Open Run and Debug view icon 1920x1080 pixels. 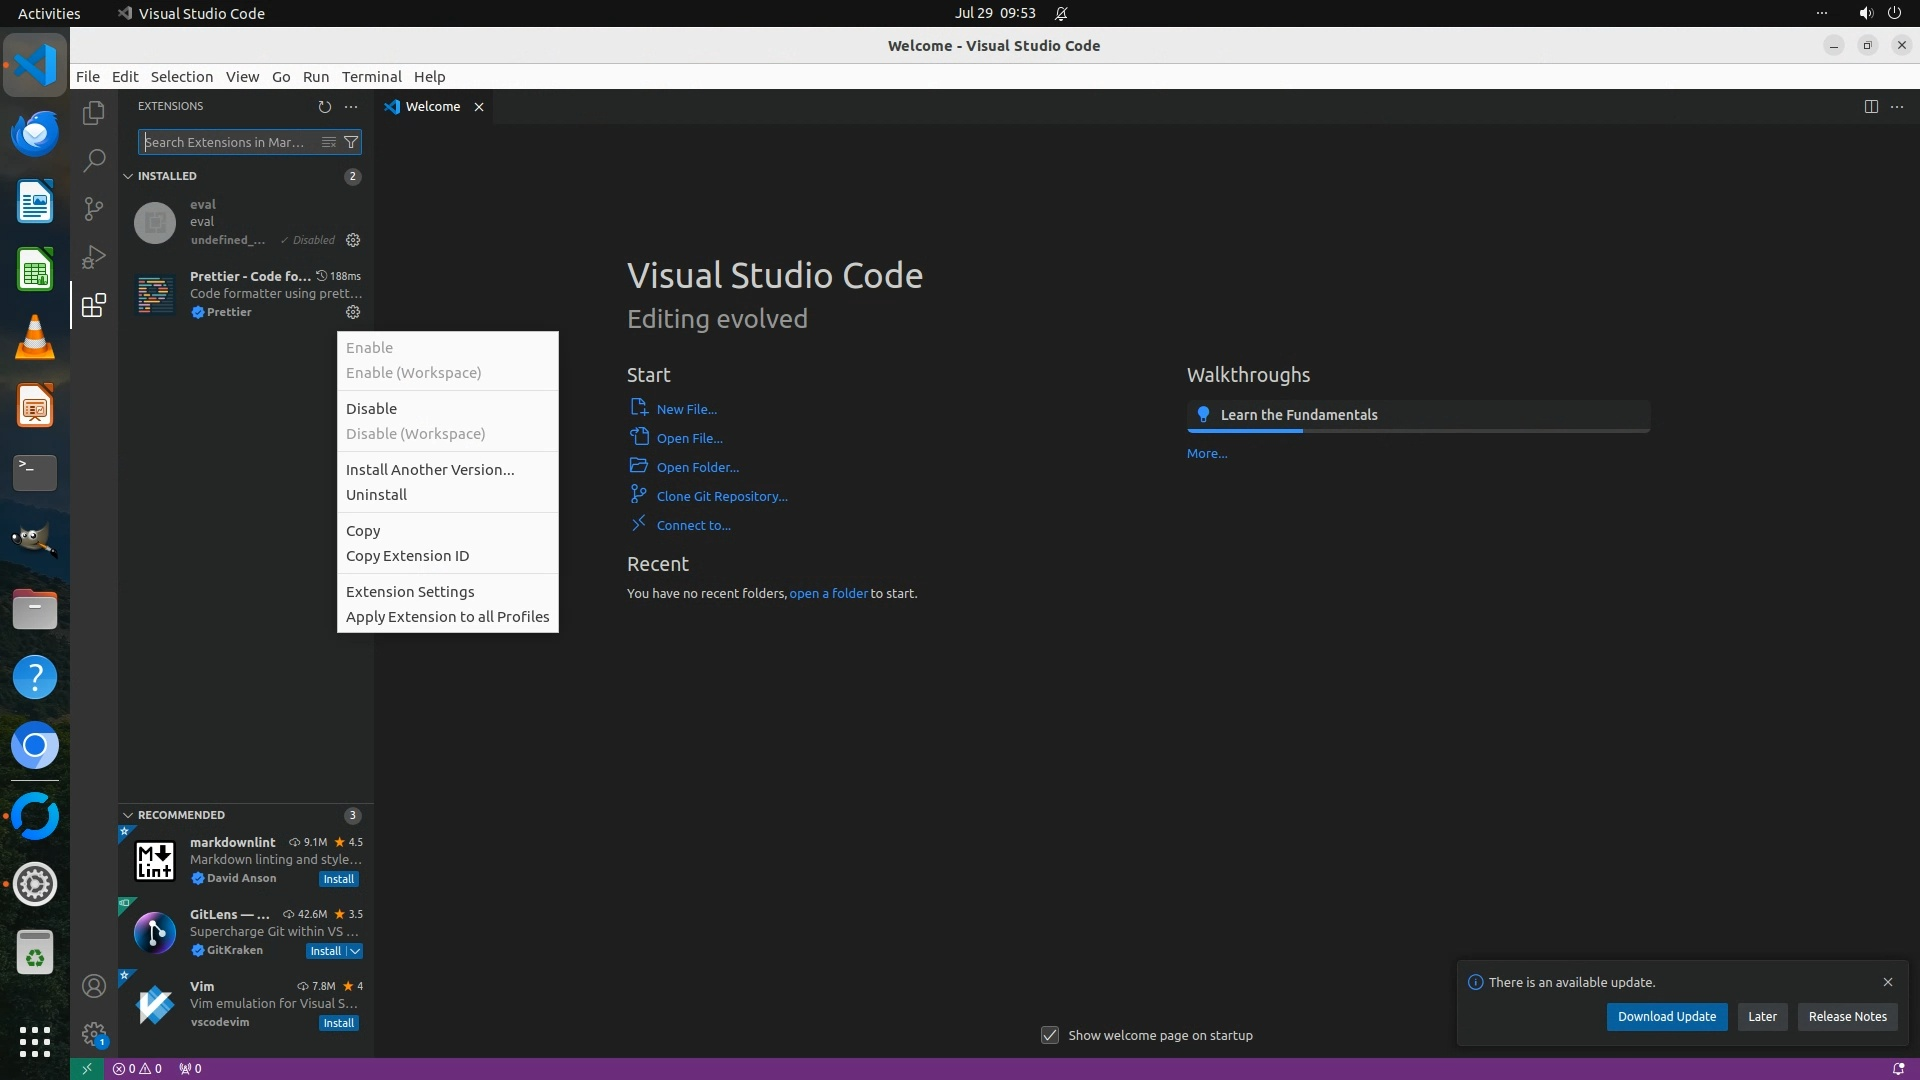pos(93,257)
